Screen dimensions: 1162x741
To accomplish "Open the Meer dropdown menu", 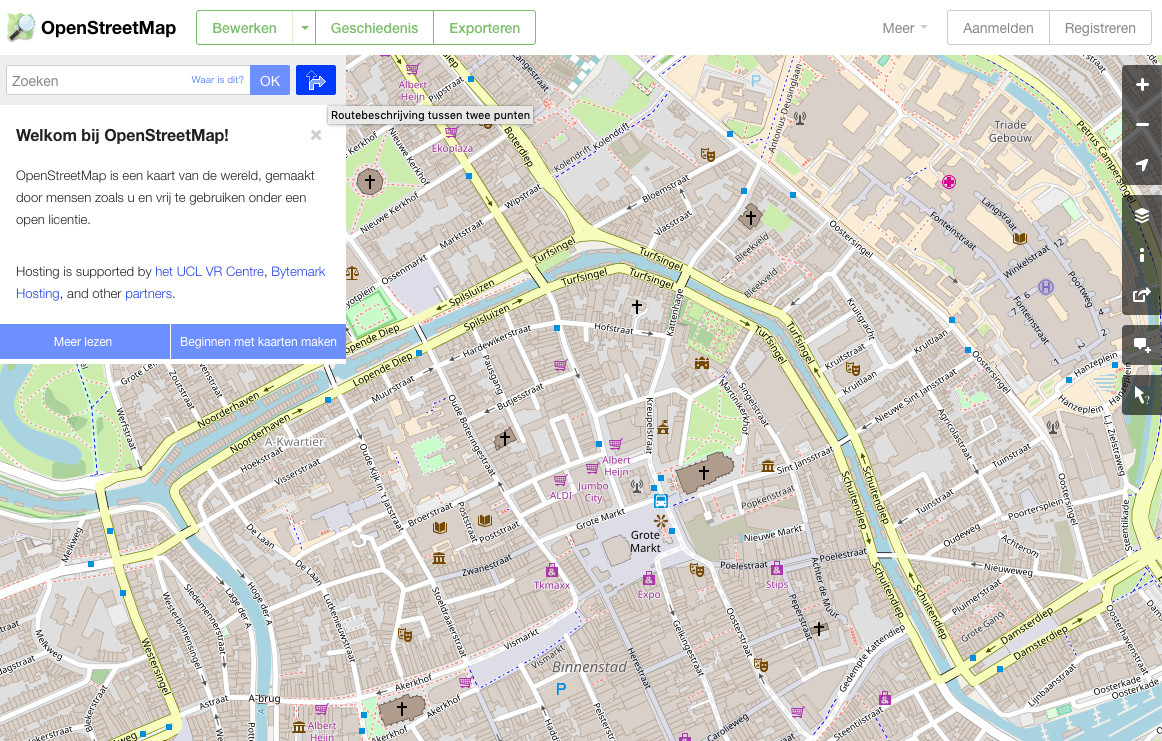I will [904, 28].
